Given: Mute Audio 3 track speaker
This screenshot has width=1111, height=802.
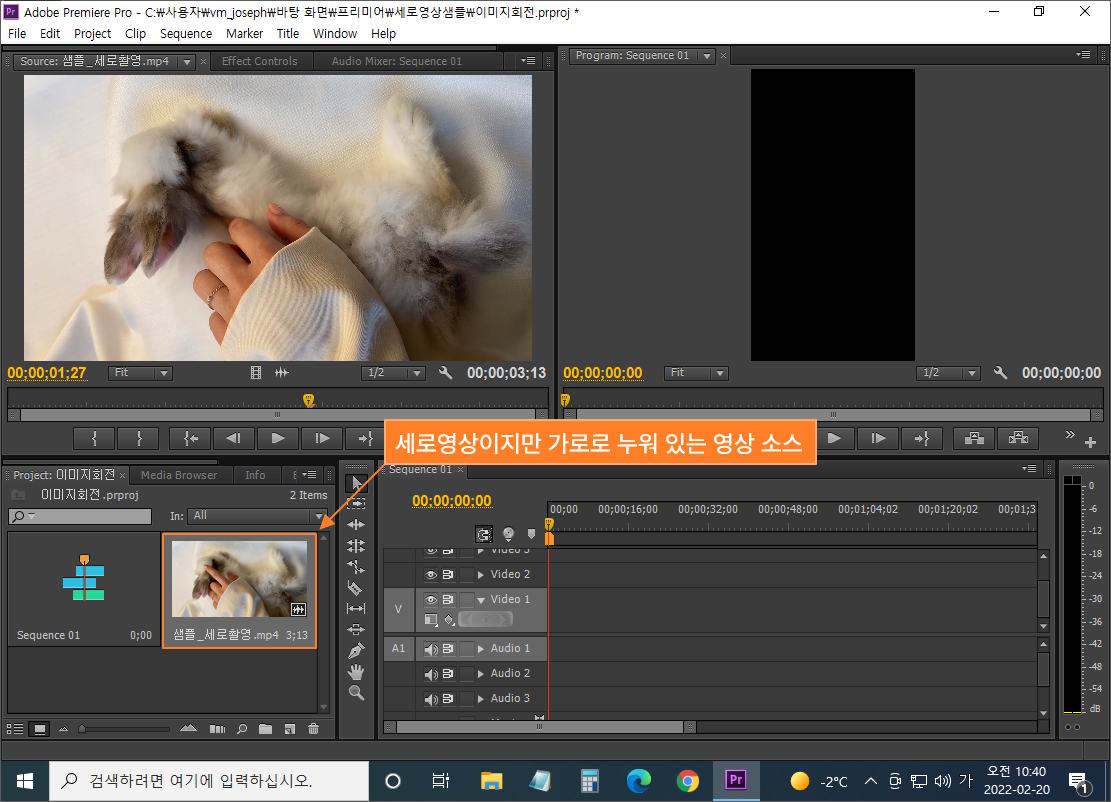Looking at the screenshot, I should 431,699.
